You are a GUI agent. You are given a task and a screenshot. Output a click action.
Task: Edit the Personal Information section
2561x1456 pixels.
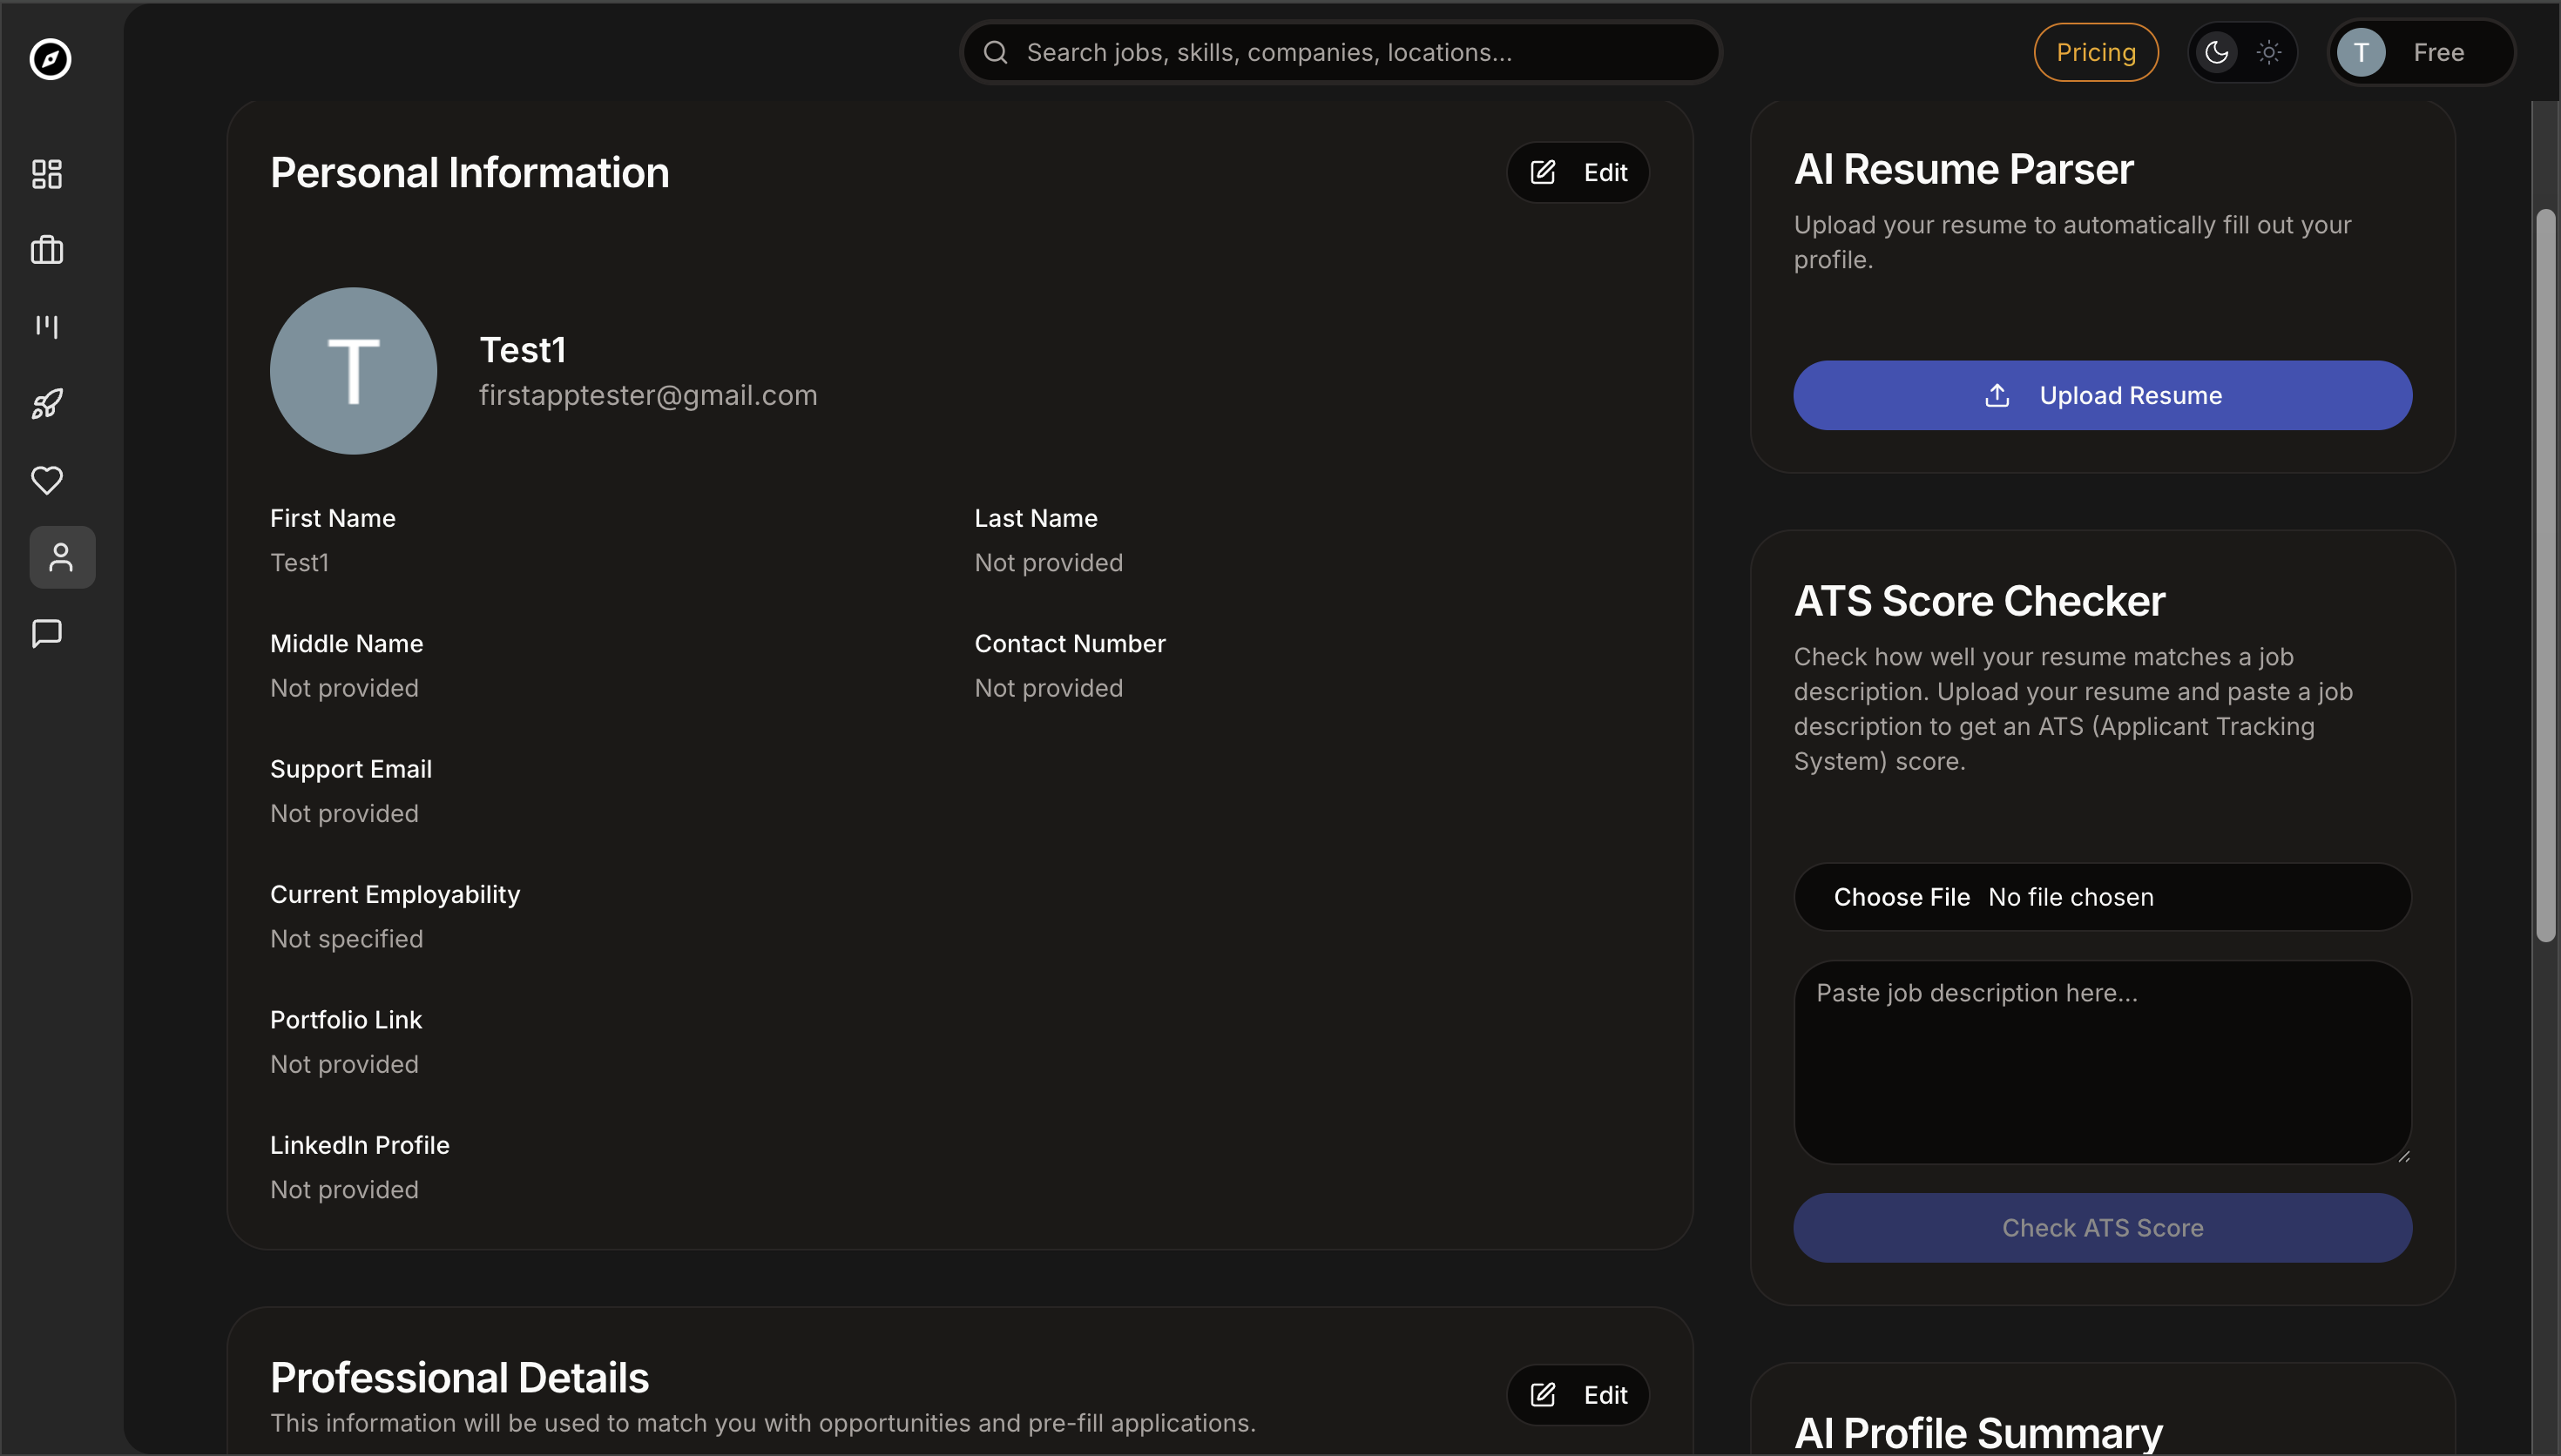click(1577, 172)
